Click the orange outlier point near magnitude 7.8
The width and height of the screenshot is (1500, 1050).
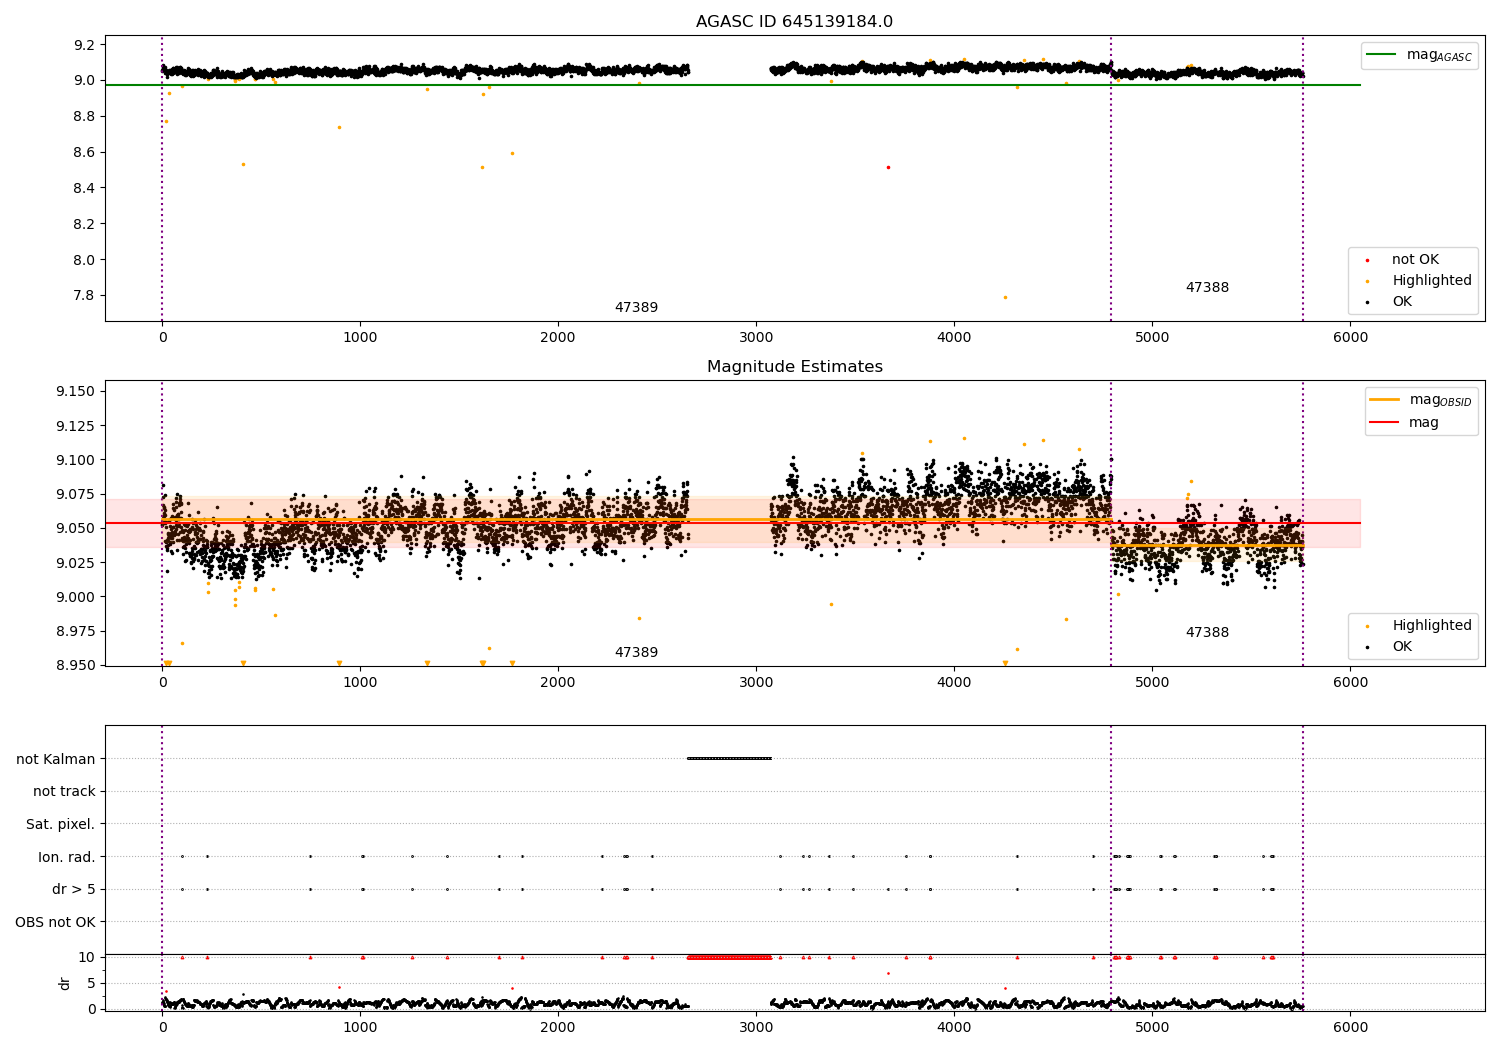[x=1005, y=297]
